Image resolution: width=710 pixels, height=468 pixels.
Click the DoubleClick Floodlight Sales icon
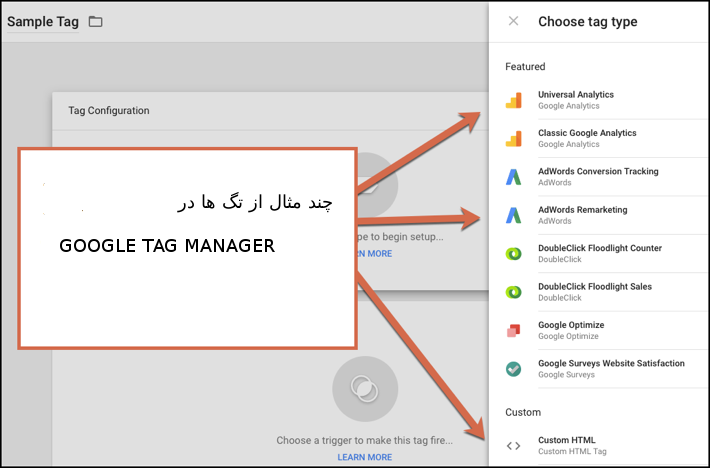click(513, 292)
